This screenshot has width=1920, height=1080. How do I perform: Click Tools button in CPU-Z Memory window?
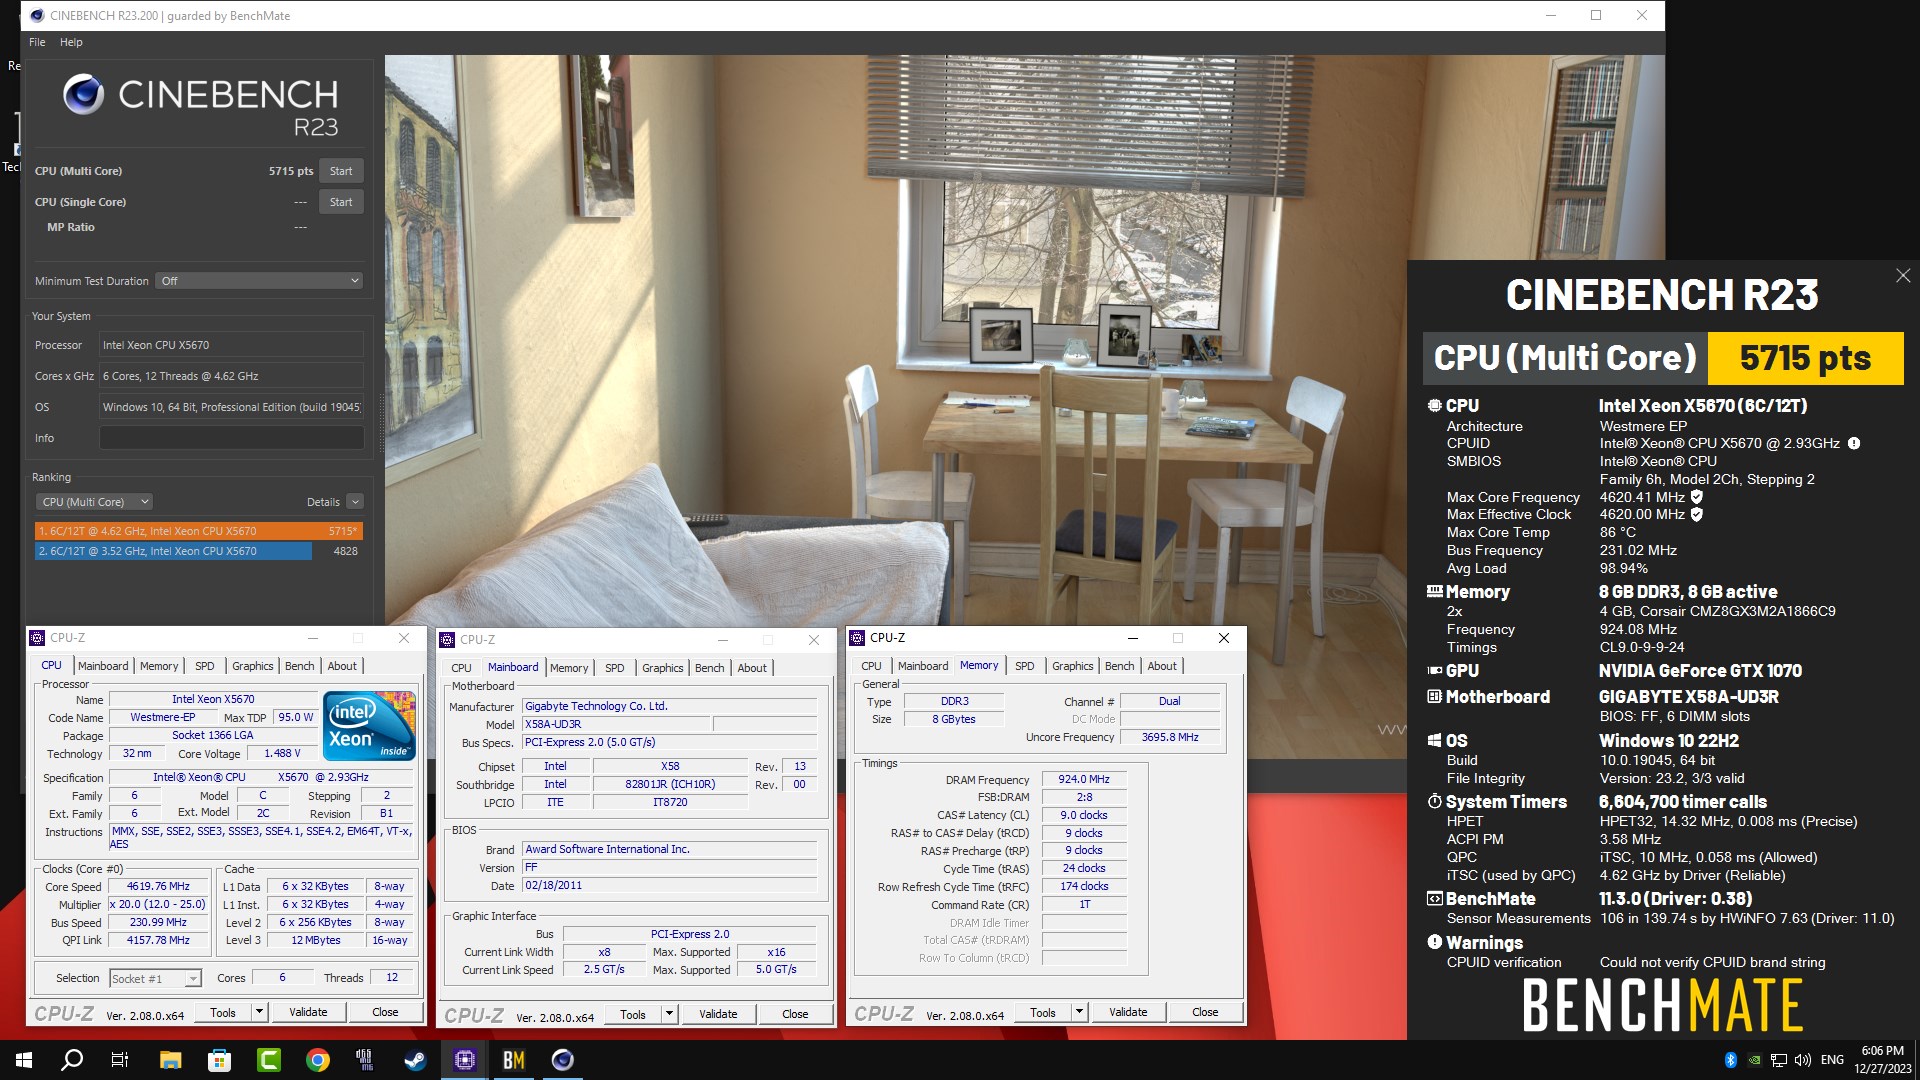coord(1043,1012)
